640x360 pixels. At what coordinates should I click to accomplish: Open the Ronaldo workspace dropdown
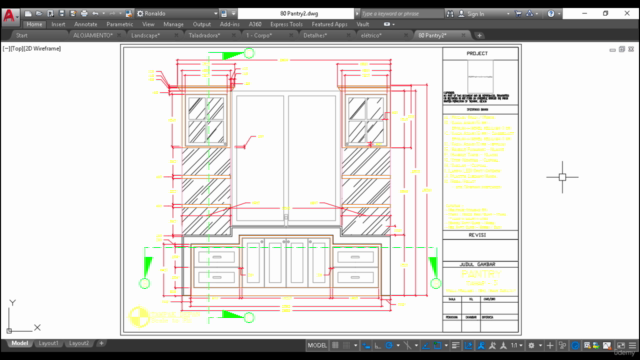tap(177, 13)
